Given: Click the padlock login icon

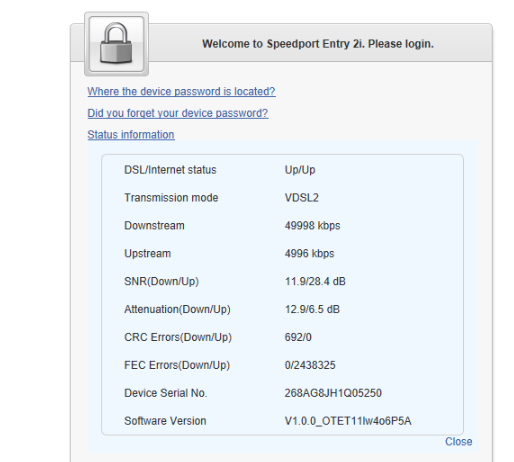Looking at the screenshot, I should point(116,44).
